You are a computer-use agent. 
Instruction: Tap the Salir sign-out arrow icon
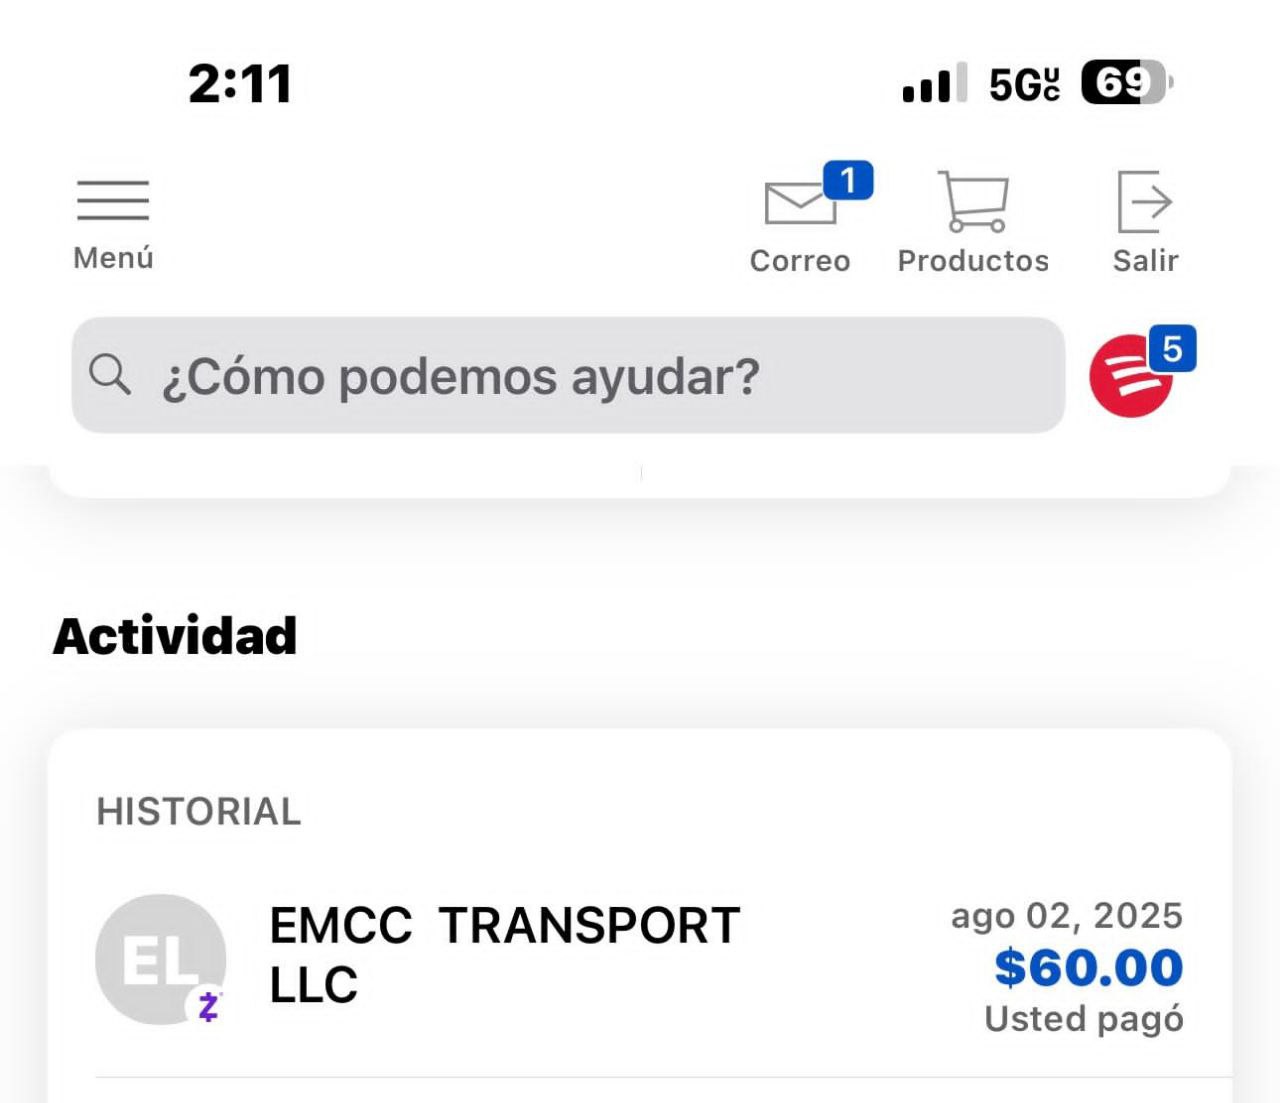click(x=1144, y=201)
